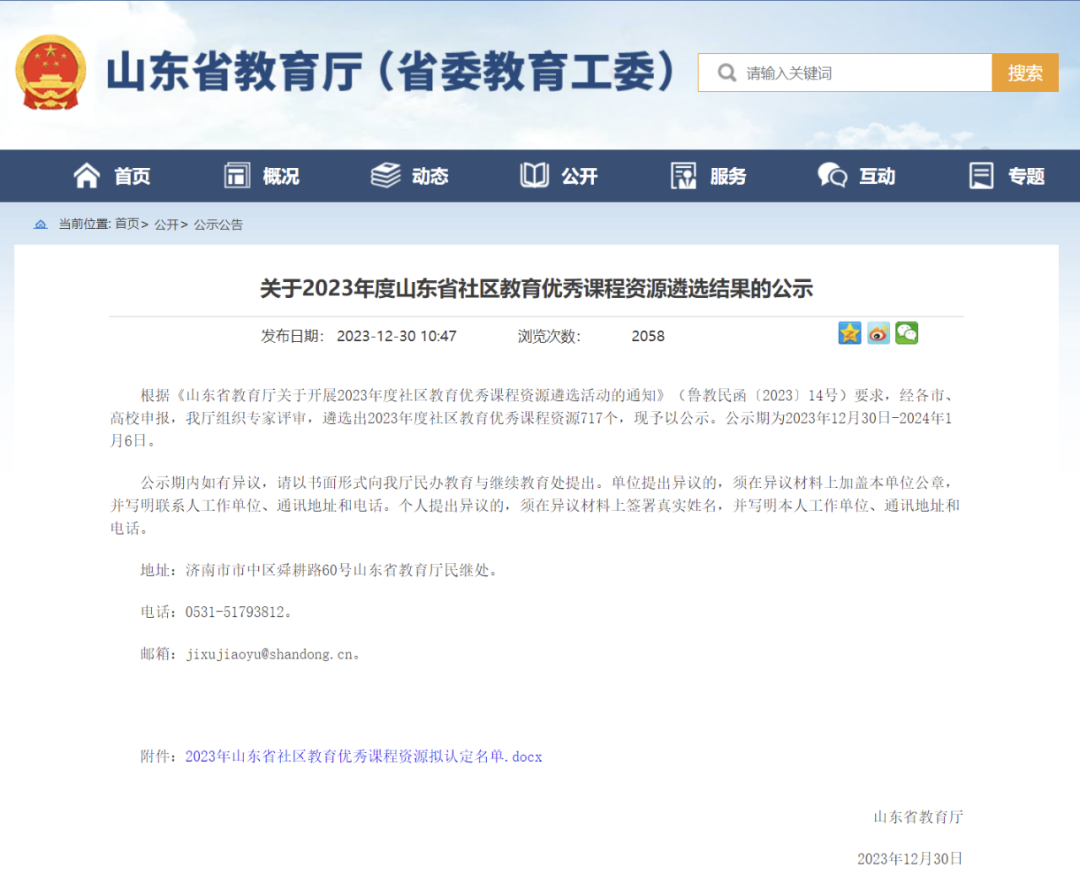
Task: Click the magnifier icon in search box
Action: (x=724, y=73)
